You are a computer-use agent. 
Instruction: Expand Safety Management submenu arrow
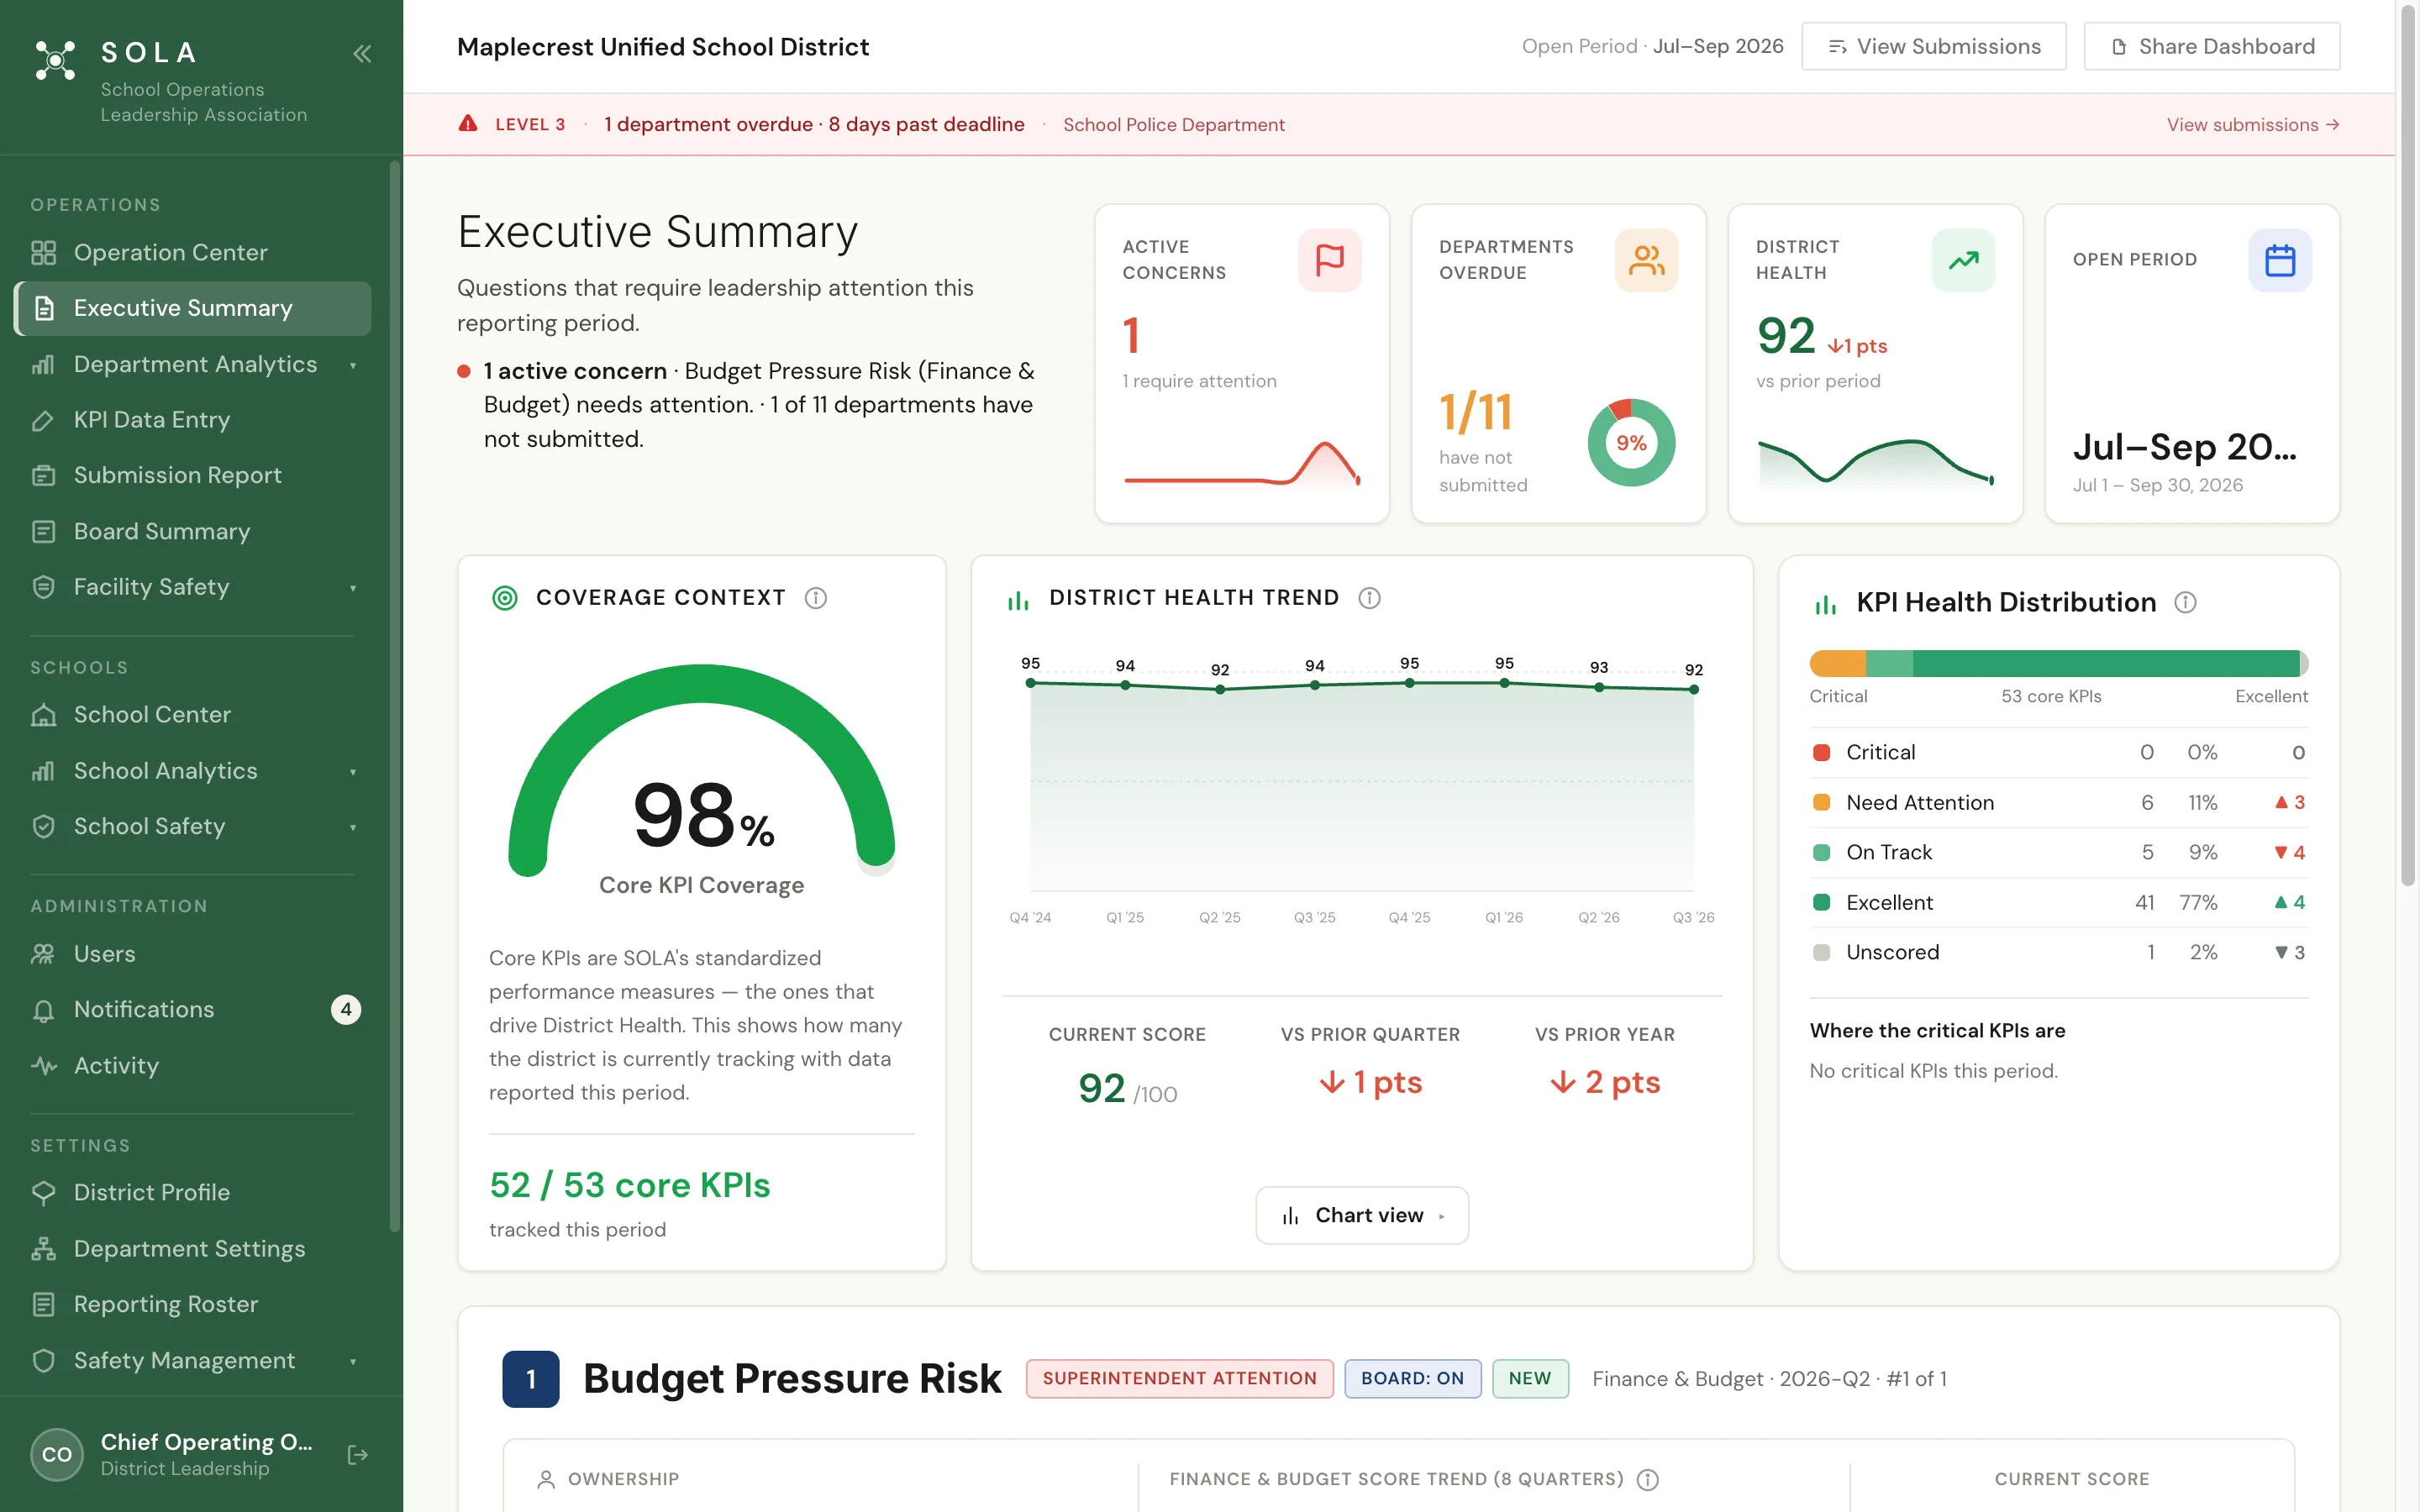(353, 1361)
